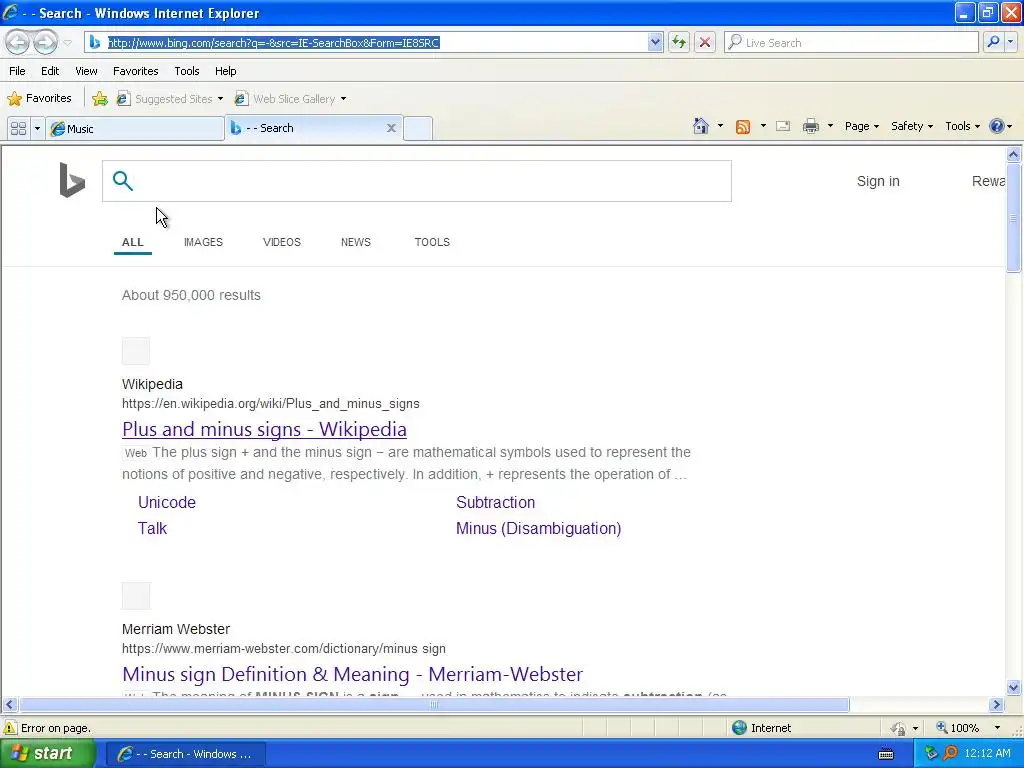This screenshot has height=768, width=1024.
Task: Click the Bing logo
Action: click(x=72, y=180)
